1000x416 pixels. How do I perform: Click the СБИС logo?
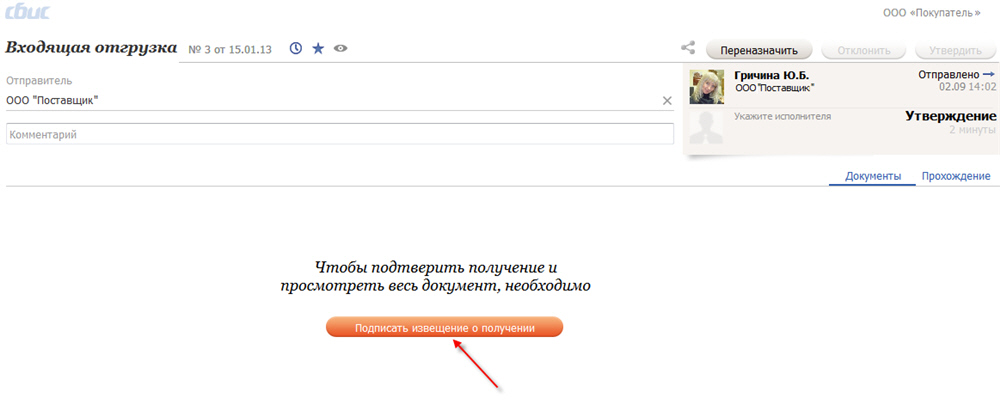tap(27, 14)
